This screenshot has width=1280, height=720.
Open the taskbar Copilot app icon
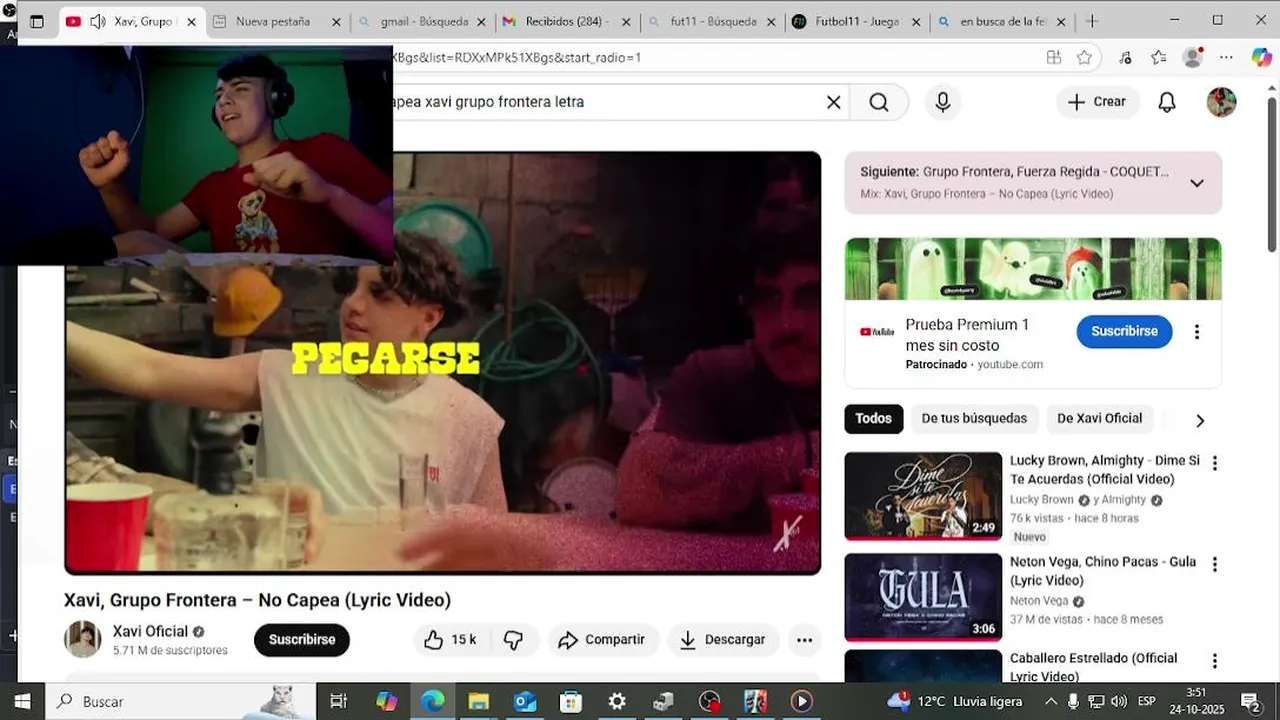[x=386, y=702]
